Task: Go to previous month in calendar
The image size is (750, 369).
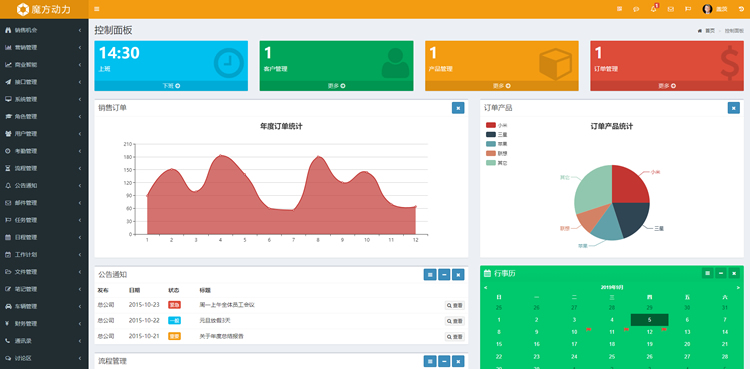Action: [x=486, y=288]
